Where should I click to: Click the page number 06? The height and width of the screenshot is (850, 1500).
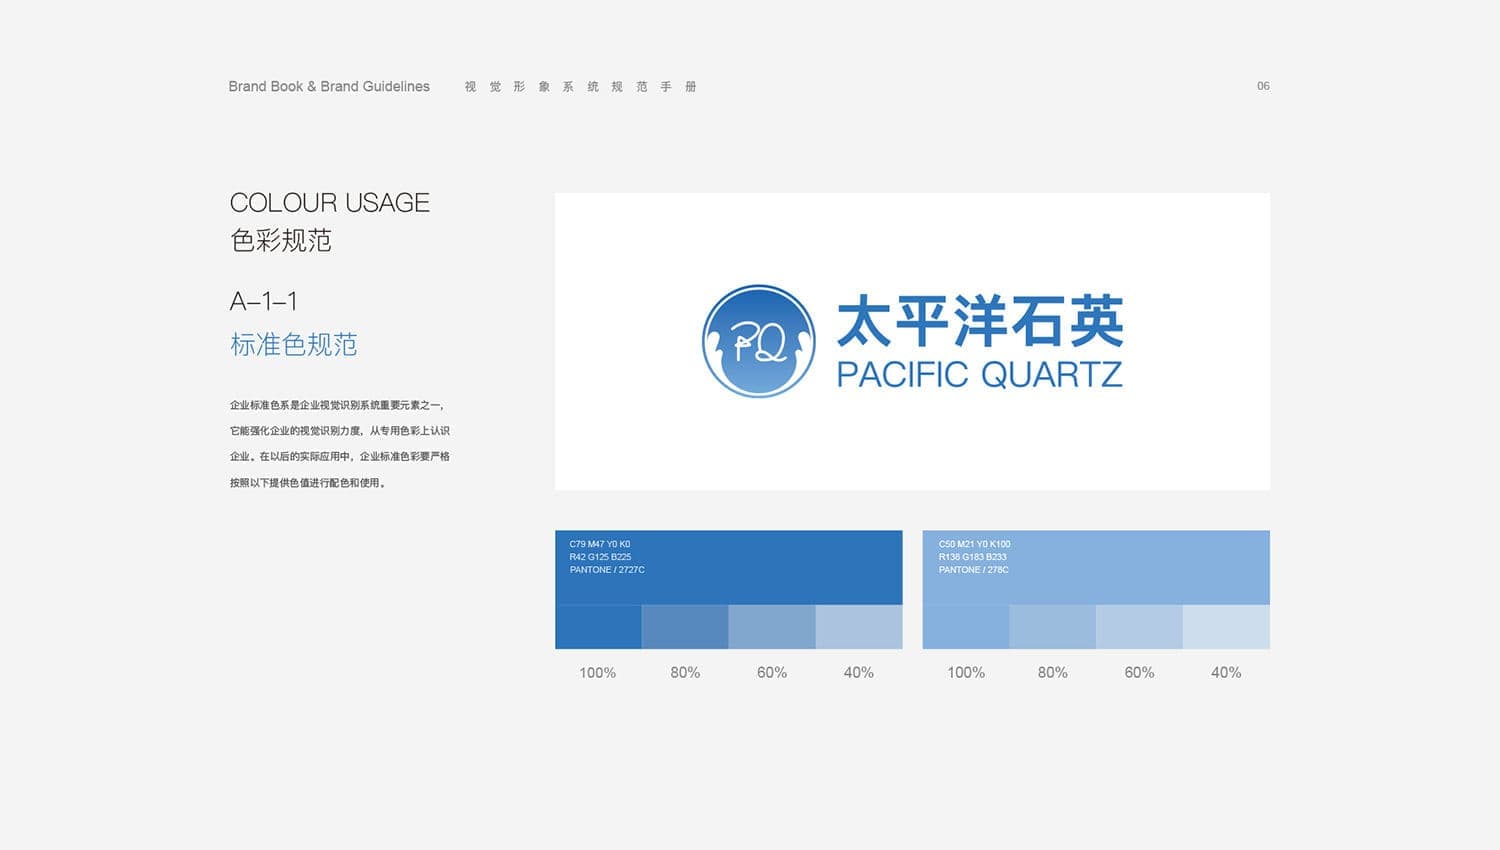[x=1263, y=86]
